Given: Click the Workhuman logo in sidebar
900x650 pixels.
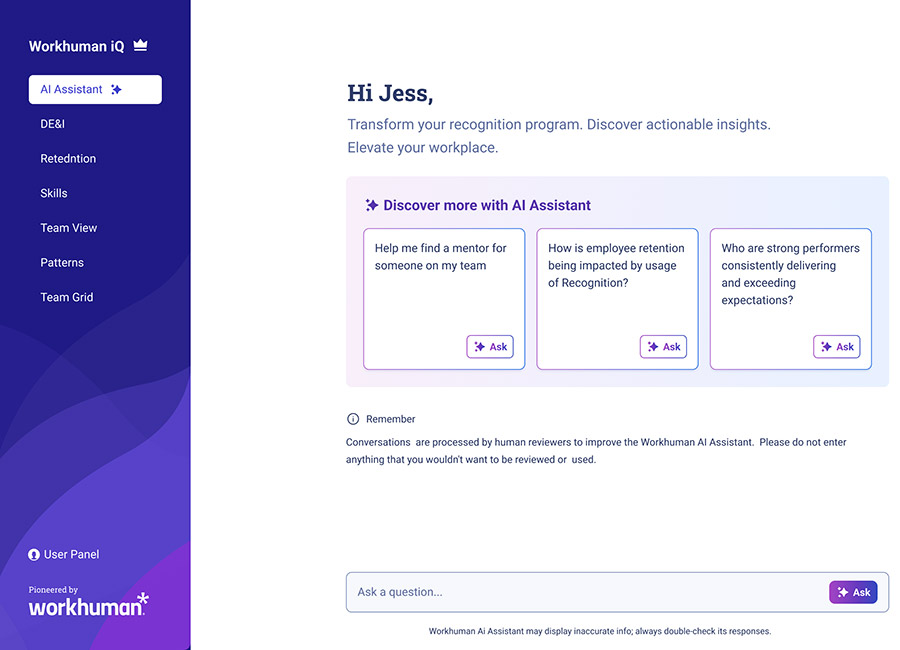Looking at the screenshot, I should tap(88, 604).
